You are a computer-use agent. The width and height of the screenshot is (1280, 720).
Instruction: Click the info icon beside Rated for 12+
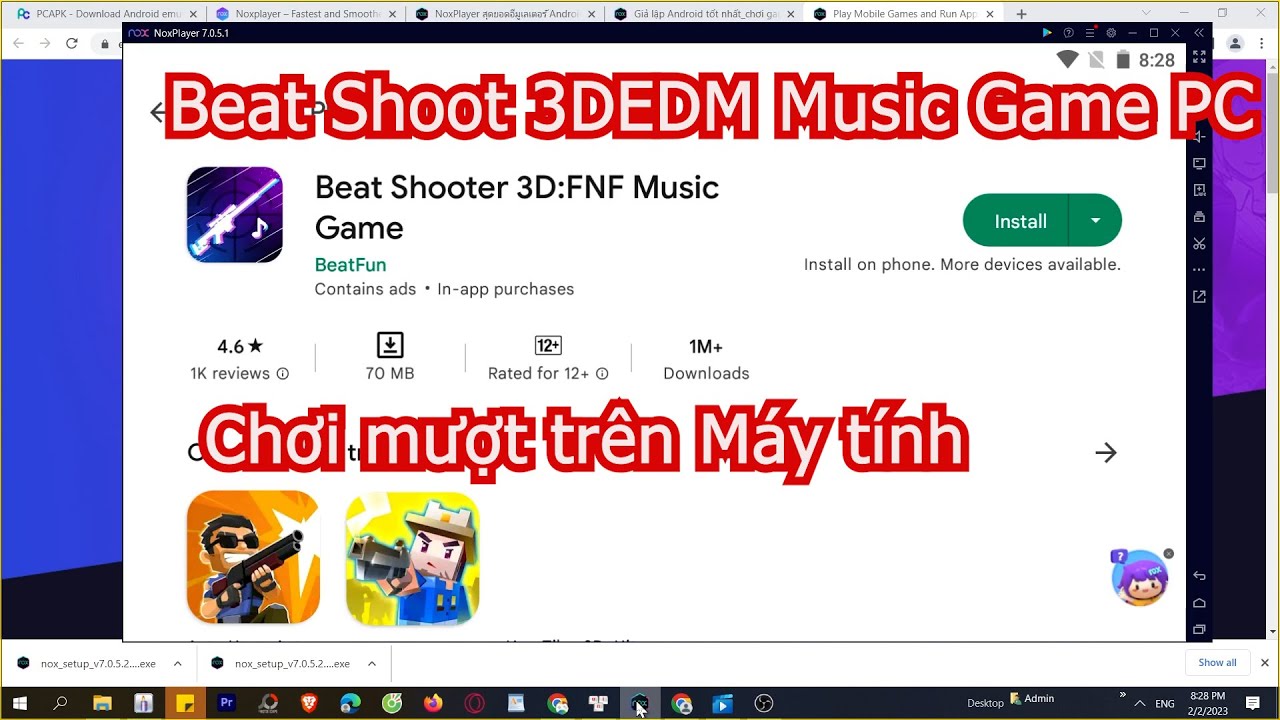pyautogui.click(x=602, y=374)
